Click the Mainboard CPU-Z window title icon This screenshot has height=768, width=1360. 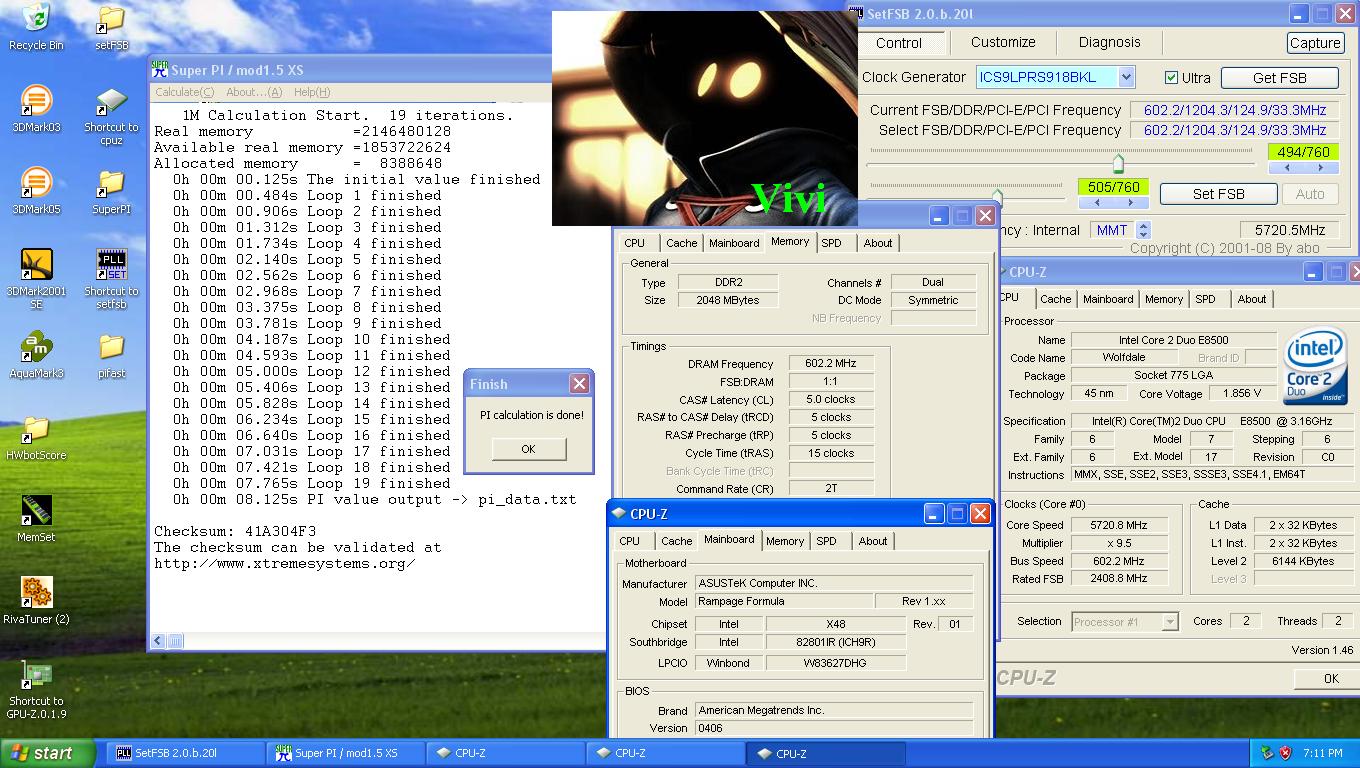[618, 514]
